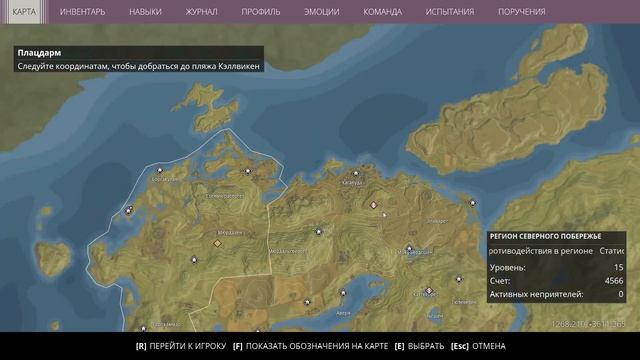Select the pink diamond marker left of the region panel
Screen dimensions: 640x360
429,291
